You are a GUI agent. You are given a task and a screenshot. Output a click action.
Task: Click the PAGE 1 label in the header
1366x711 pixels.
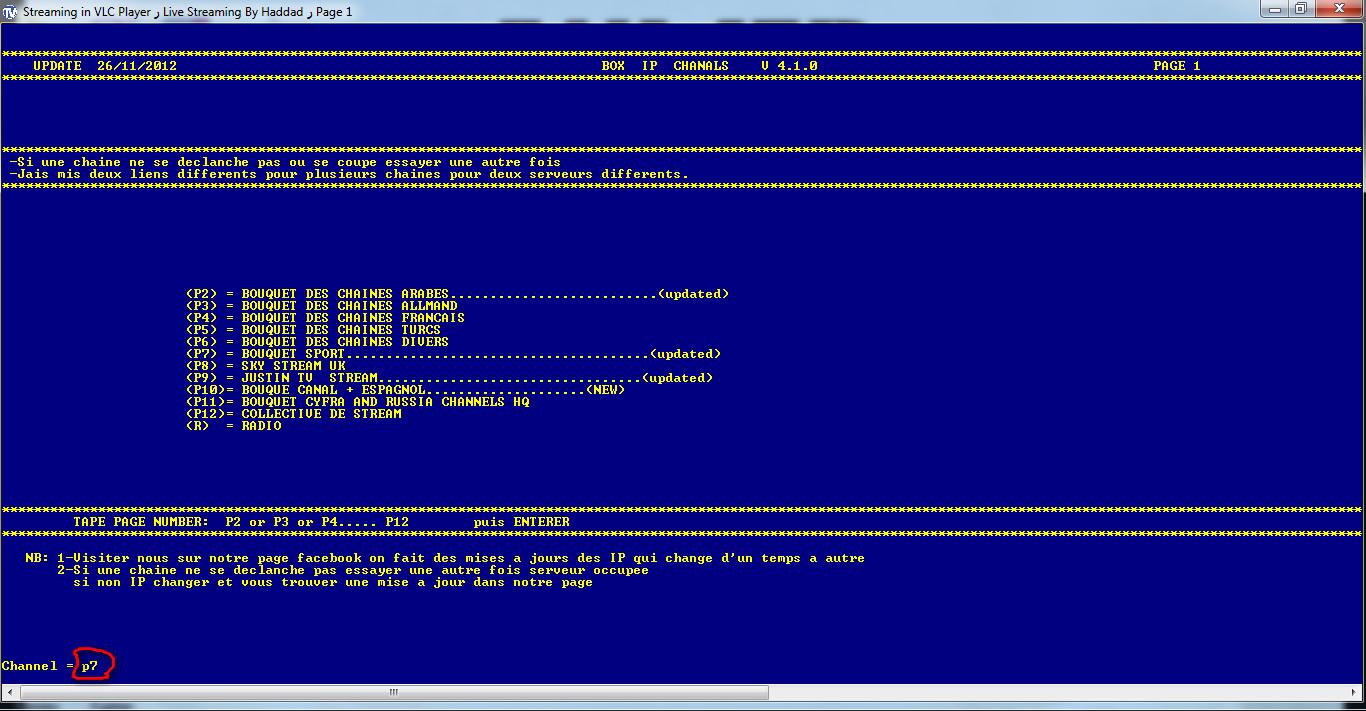(1176, 66)
